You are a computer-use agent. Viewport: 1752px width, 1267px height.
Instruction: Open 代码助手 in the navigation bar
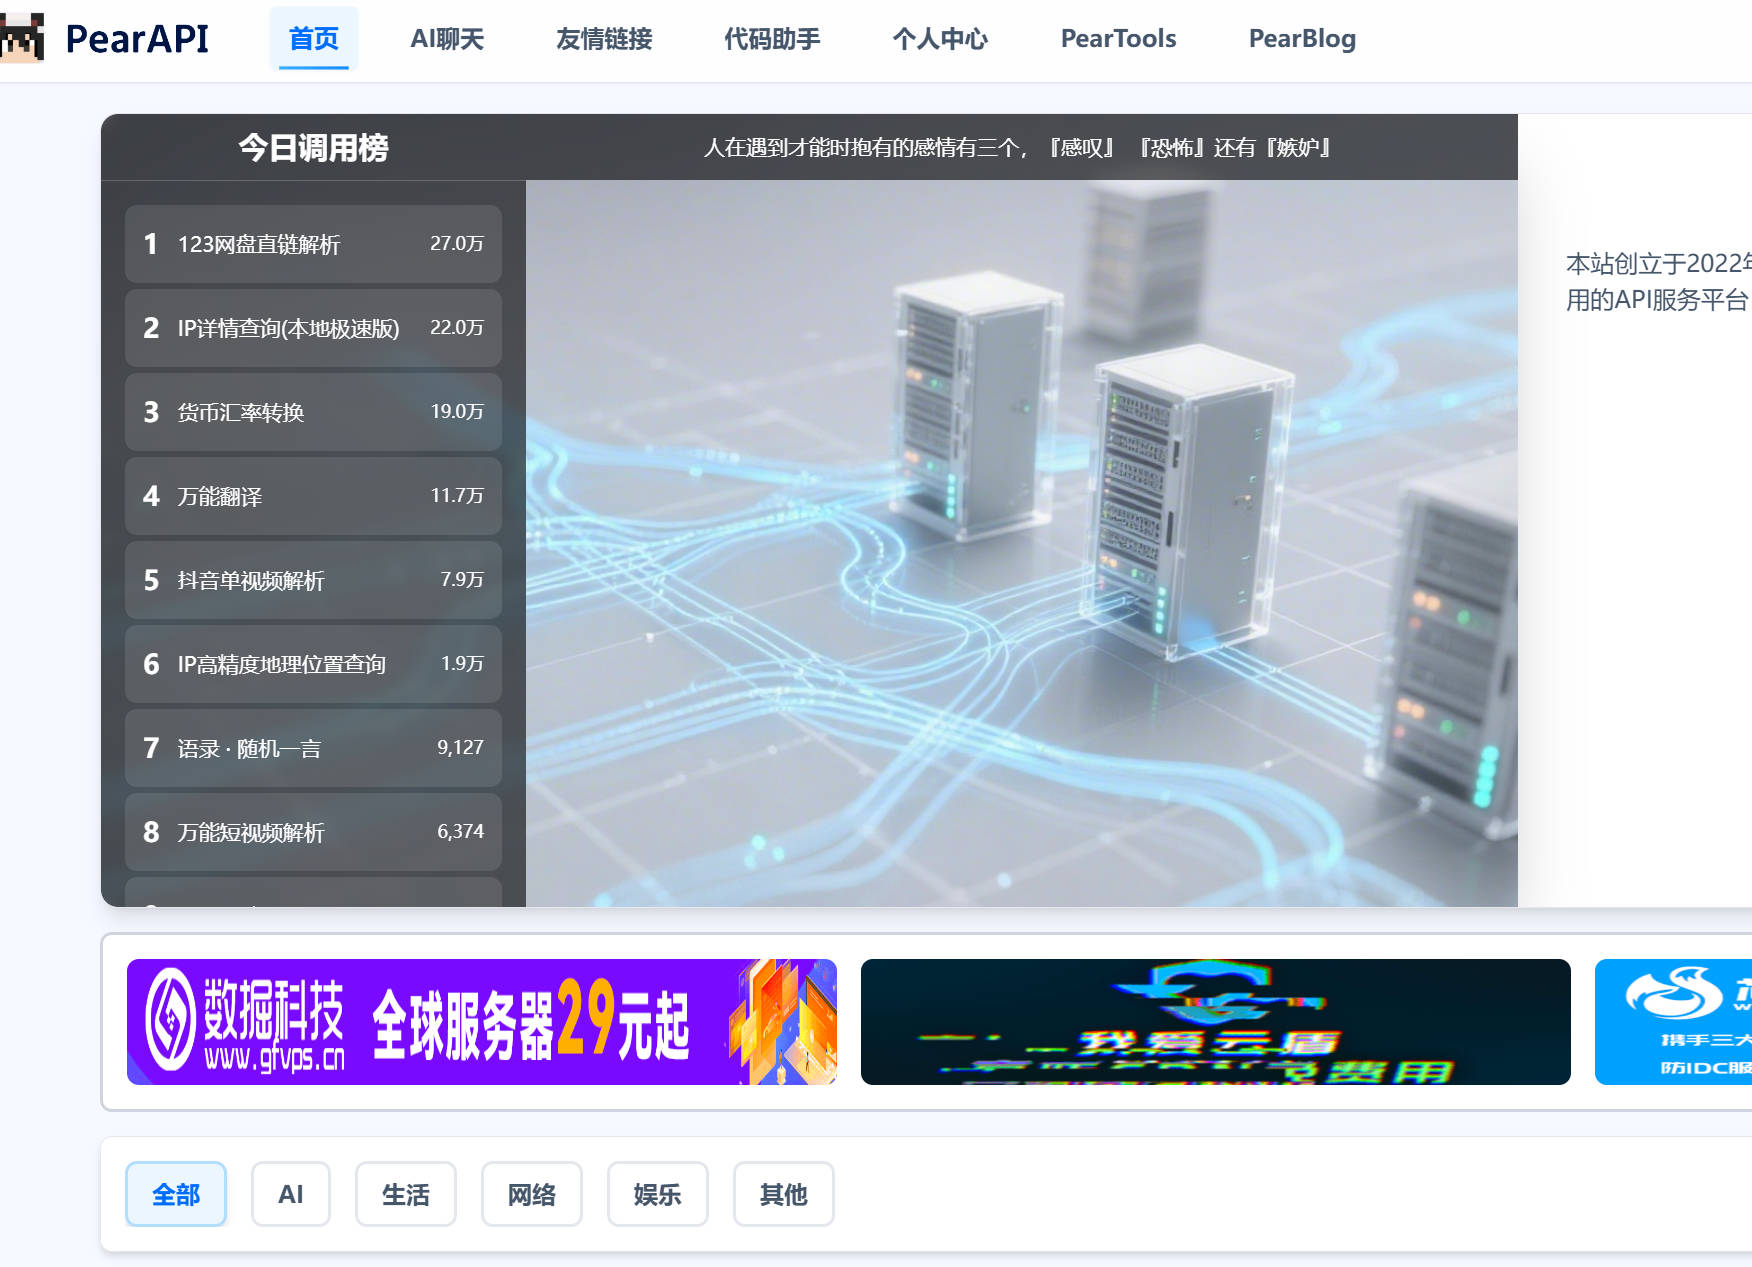[772, 39]
